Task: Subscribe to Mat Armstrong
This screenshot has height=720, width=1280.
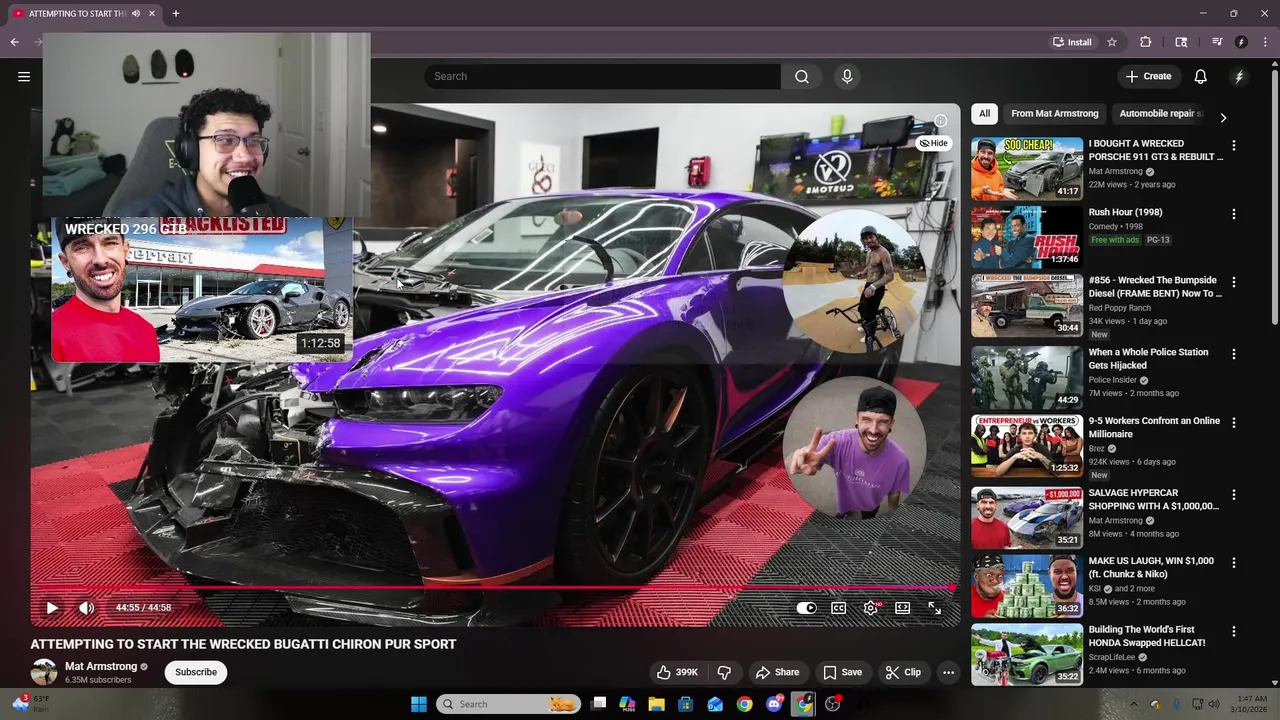Action: (196, 672)
